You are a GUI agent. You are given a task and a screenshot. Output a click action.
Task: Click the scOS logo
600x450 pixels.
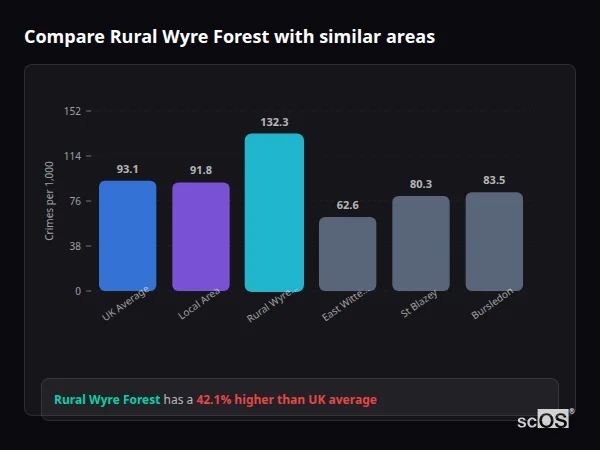click(x=546, y=419)
